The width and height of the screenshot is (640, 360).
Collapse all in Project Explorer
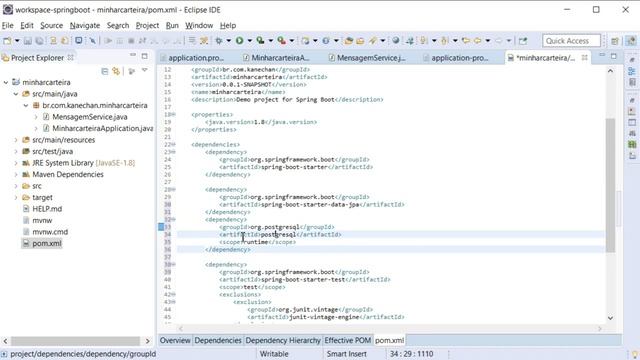105,71
